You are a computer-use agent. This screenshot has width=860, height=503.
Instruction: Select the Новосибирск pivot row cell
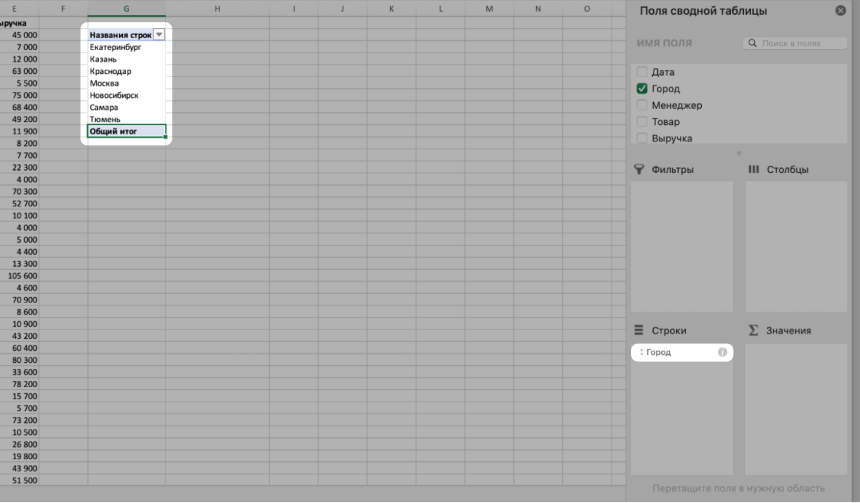tap(126, 95)
